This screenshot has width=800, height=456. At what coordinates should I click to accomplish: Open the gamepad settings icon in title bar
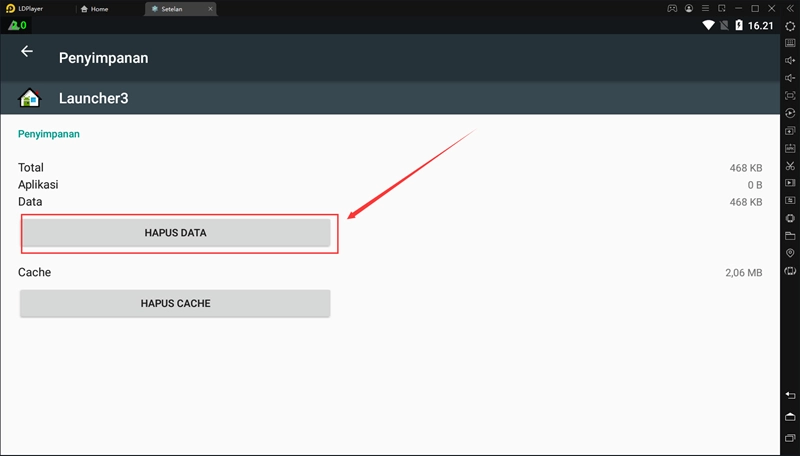(x=672, y=8)
